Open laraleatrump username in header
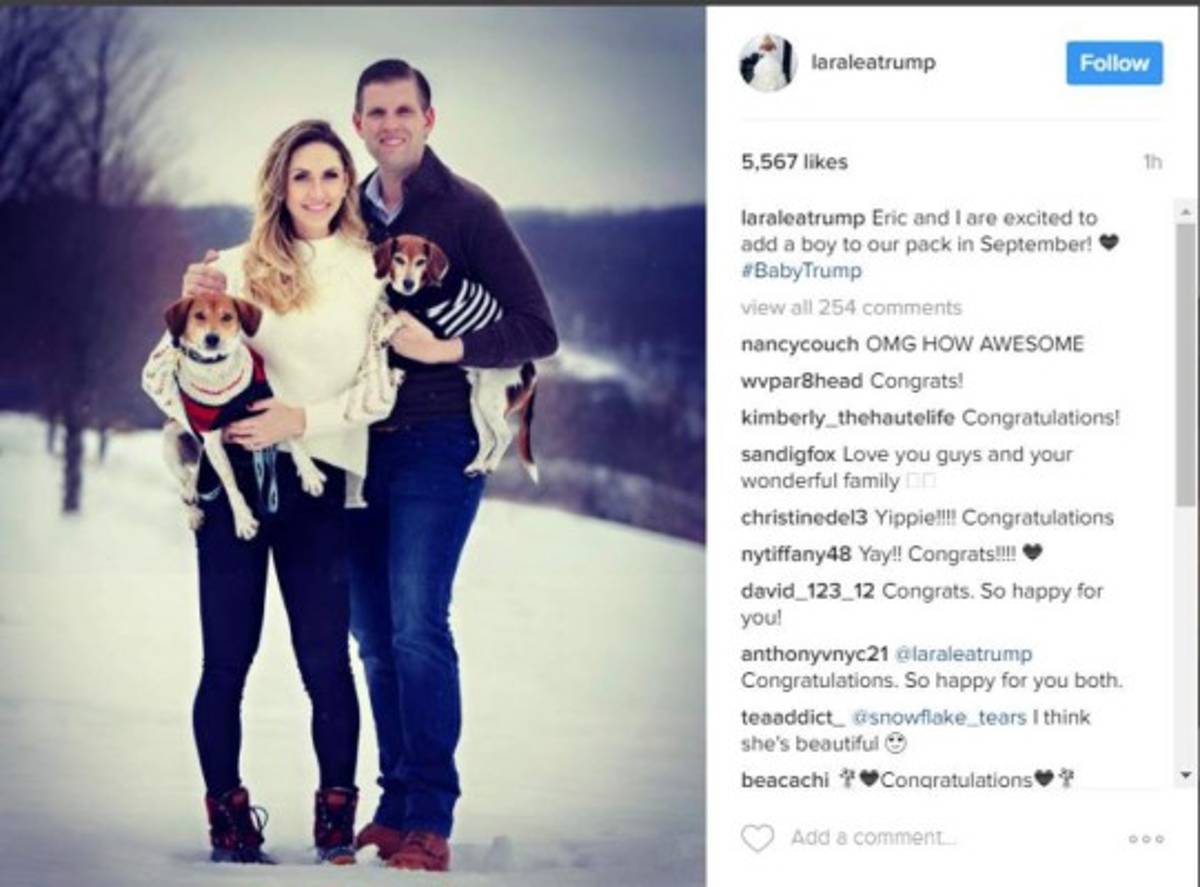This screenshot has width=1200, height=887. (x=872, y=63)
